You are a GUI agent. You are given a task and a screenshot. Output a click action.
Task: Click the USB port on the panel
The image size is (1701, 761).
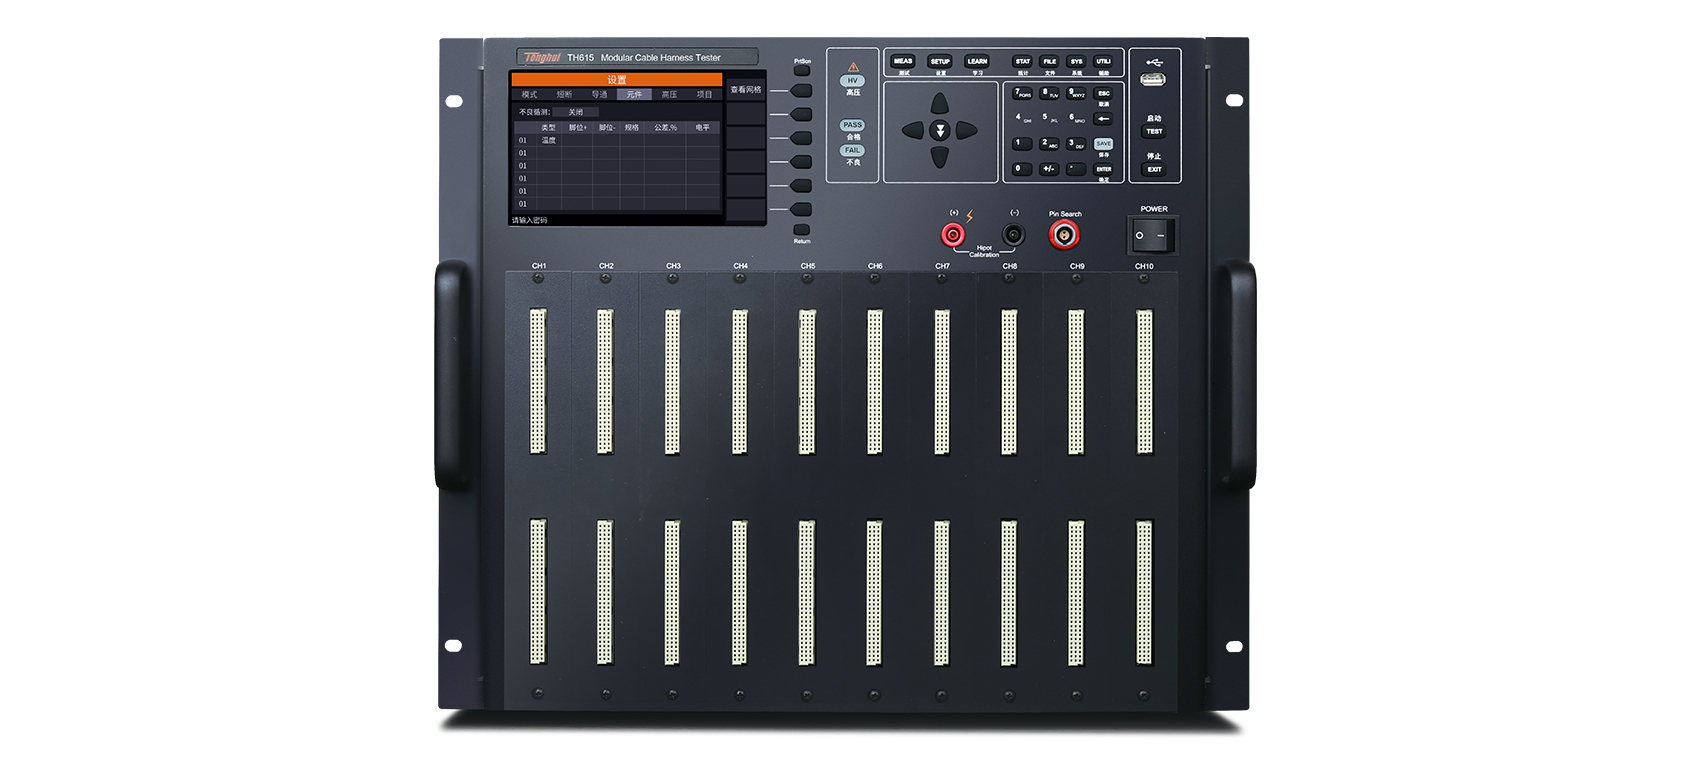click(x=1153, y=80)
